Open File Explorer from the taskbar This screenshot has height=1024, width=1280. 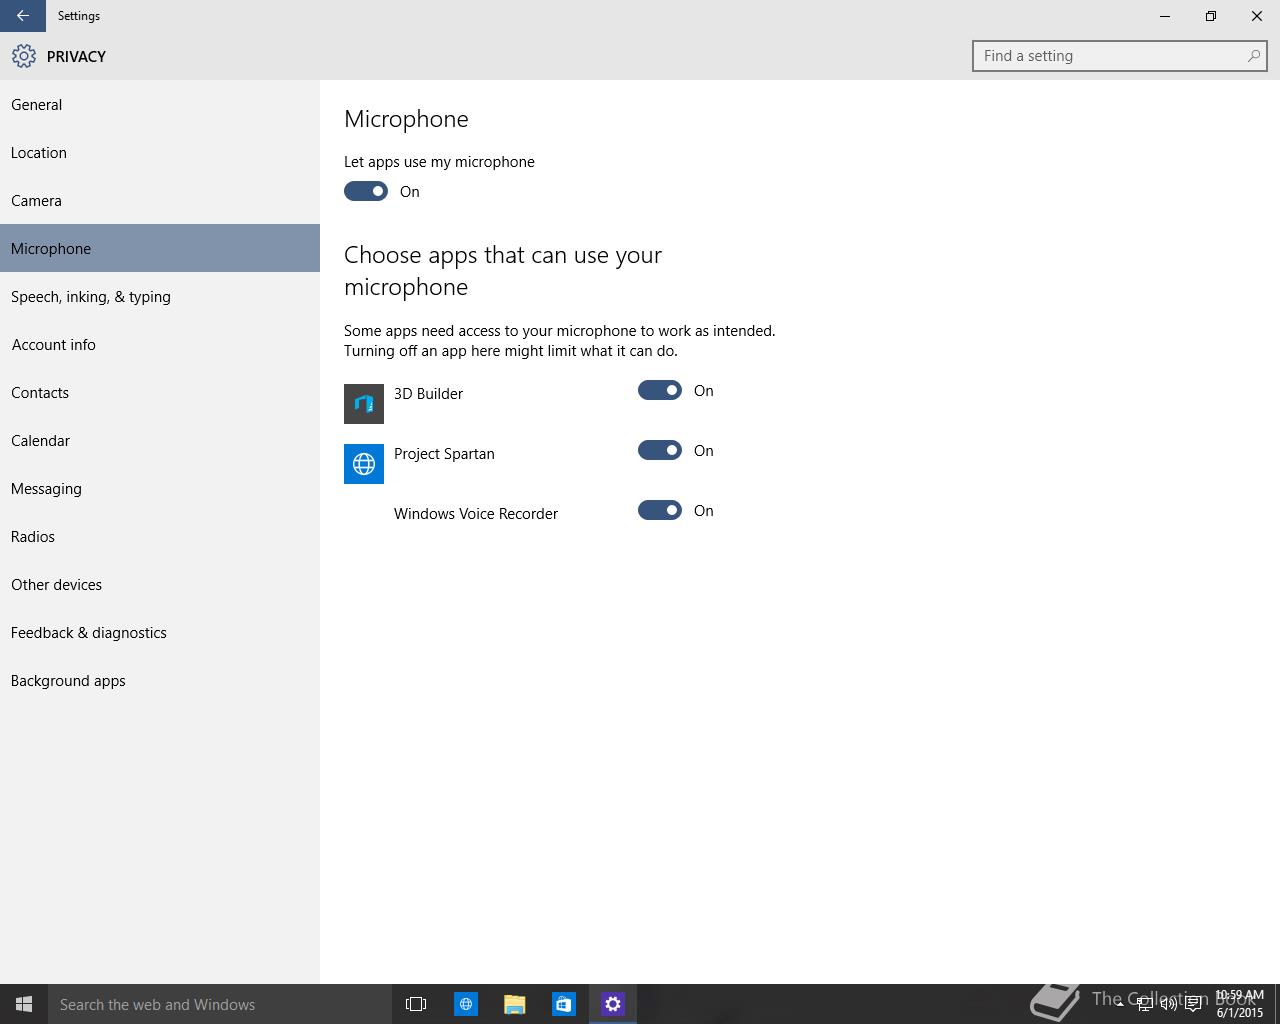point(515,1004)
